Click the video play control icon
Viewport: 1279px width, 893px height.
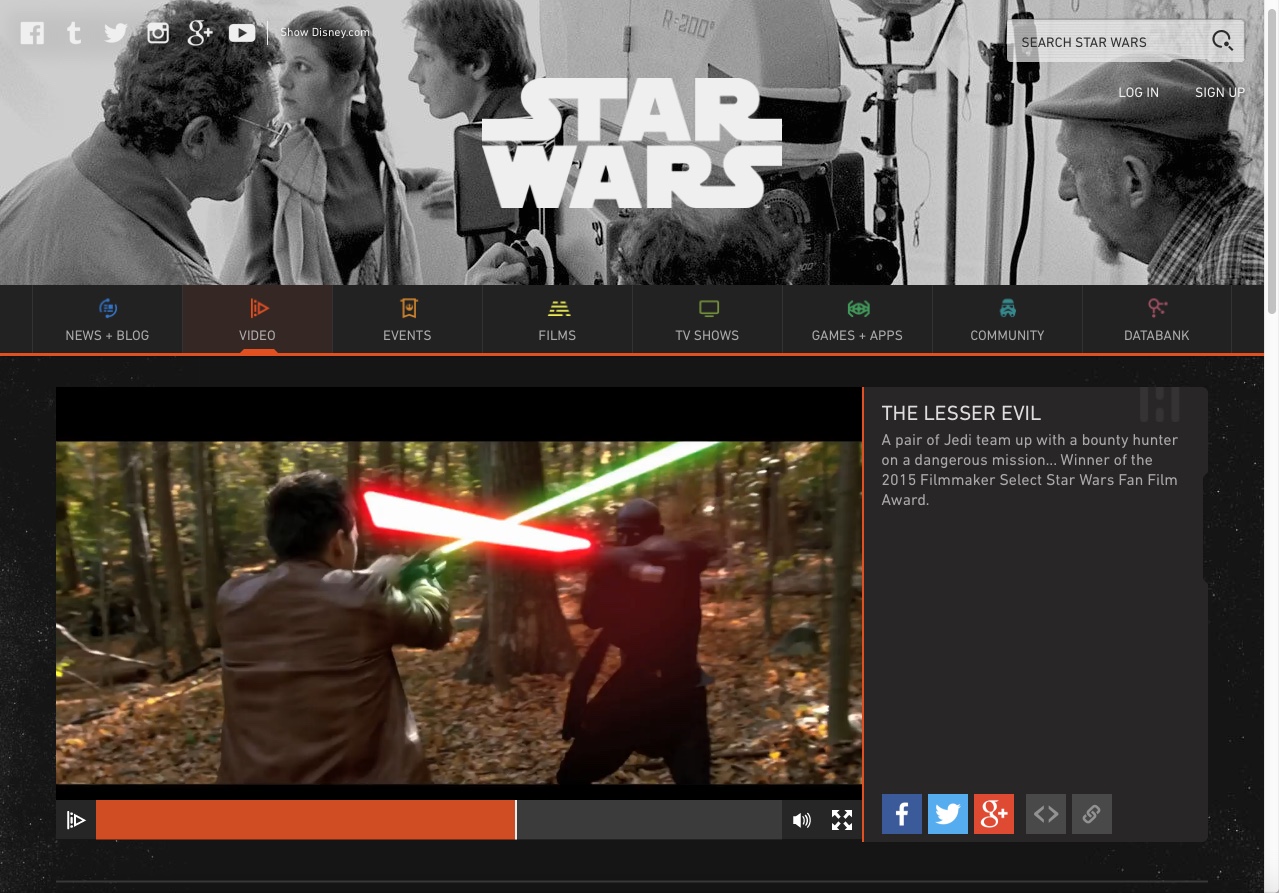(76, 820)
